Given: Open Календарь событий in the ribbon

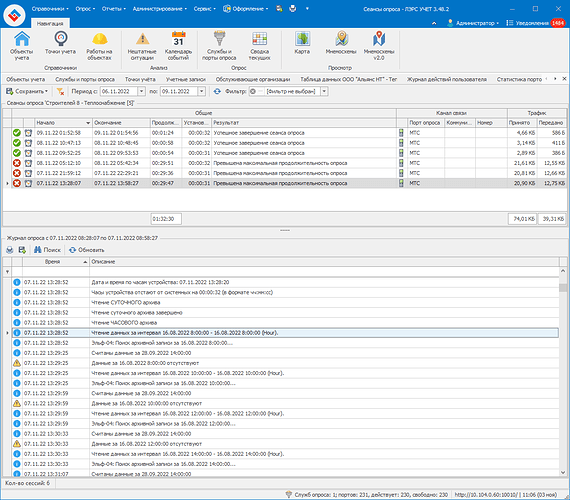Looking at the screenshot, I should pos(178,45).
